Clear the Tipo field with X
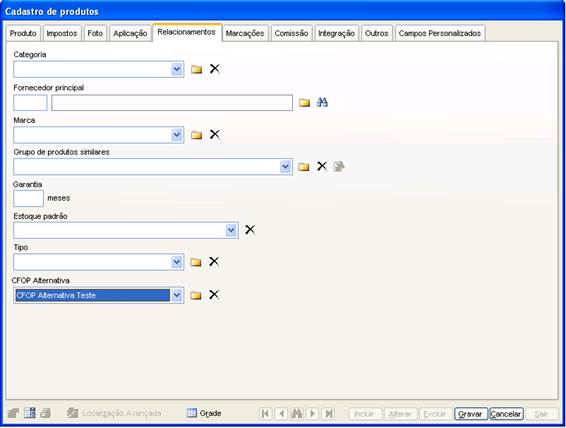566x428 pixels. 214,262
